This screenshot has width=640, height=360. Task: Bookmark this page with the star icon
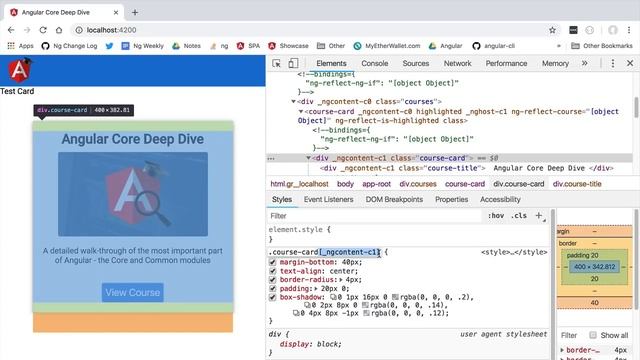pyautogui.click(x=552, y=30)
